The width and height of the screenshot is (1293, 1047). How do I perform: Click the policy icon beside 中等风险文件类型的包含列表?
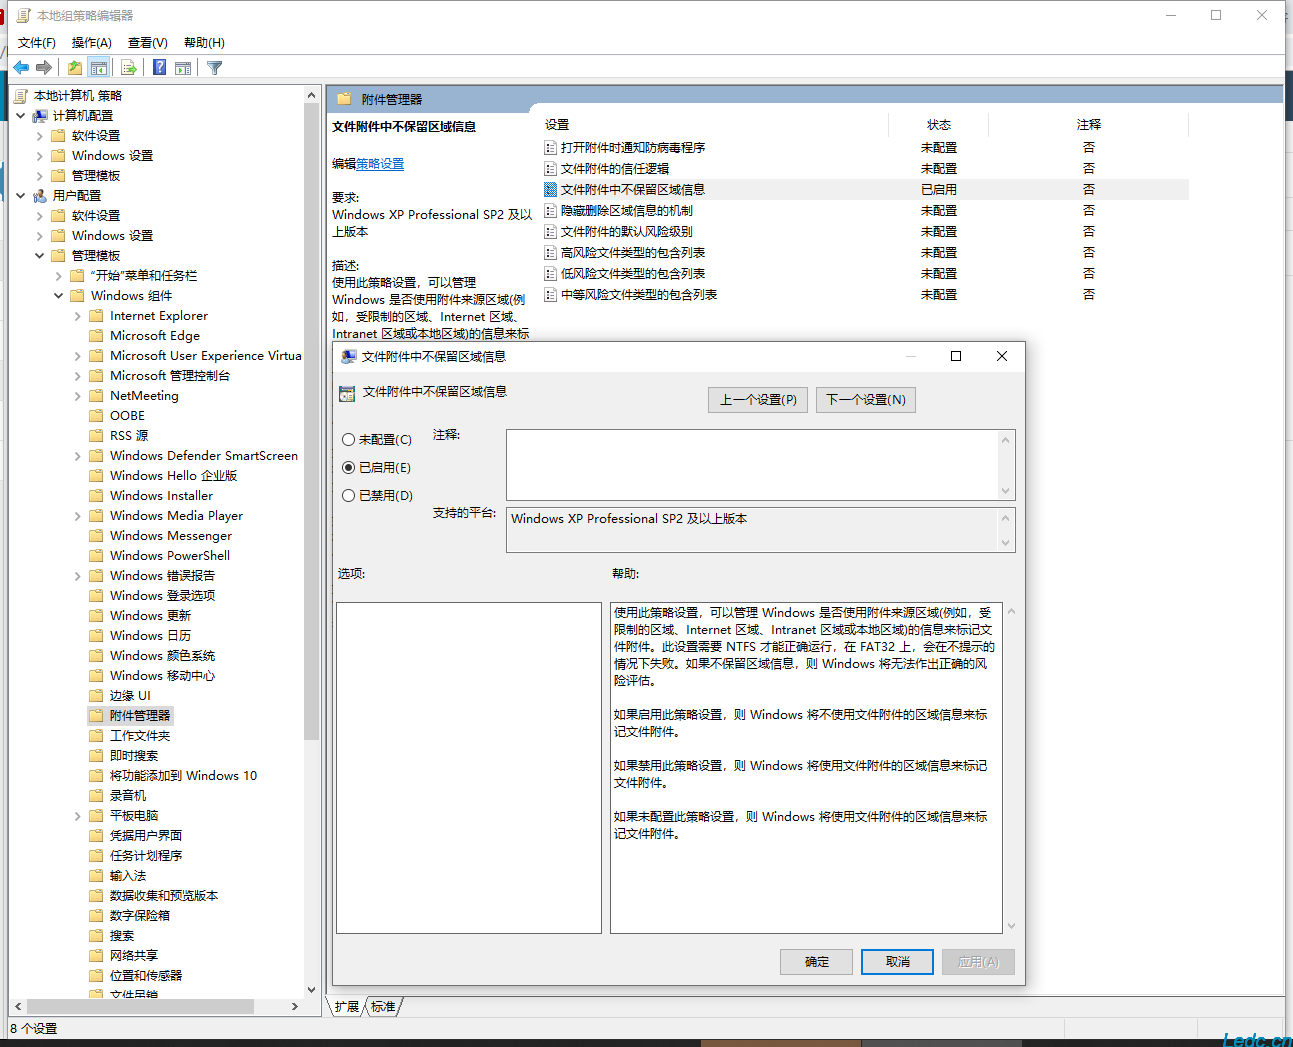550,295
